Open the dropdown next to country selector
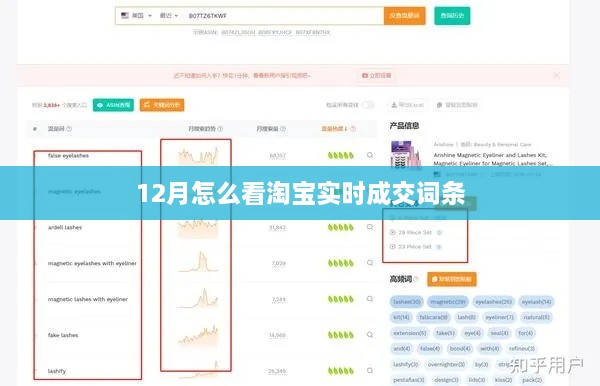Viewport: 600px width, 386px height. (x=169, y=16)
